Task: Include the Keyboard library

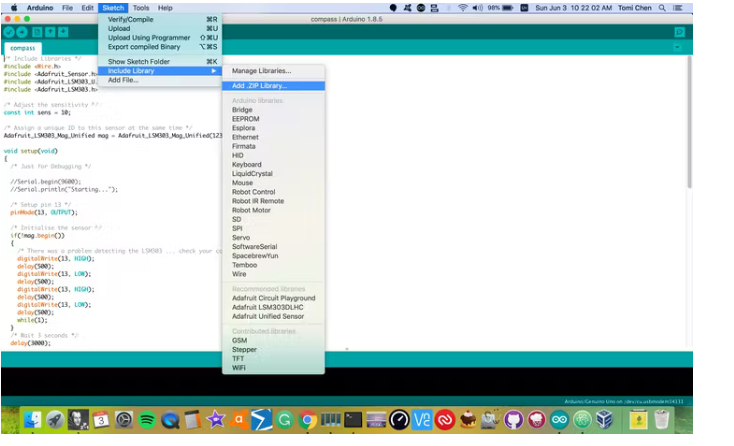Action: point(273,165)
